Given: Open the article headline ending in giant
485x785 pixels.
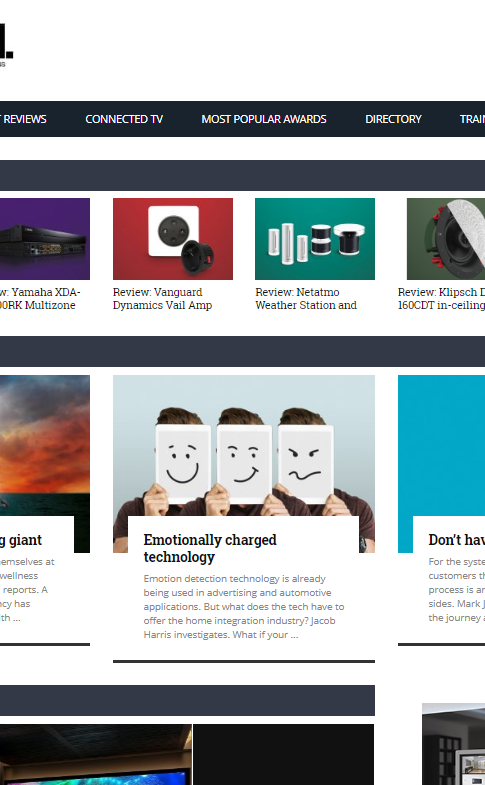Looking at the screenshot, I should pos(21,540).
